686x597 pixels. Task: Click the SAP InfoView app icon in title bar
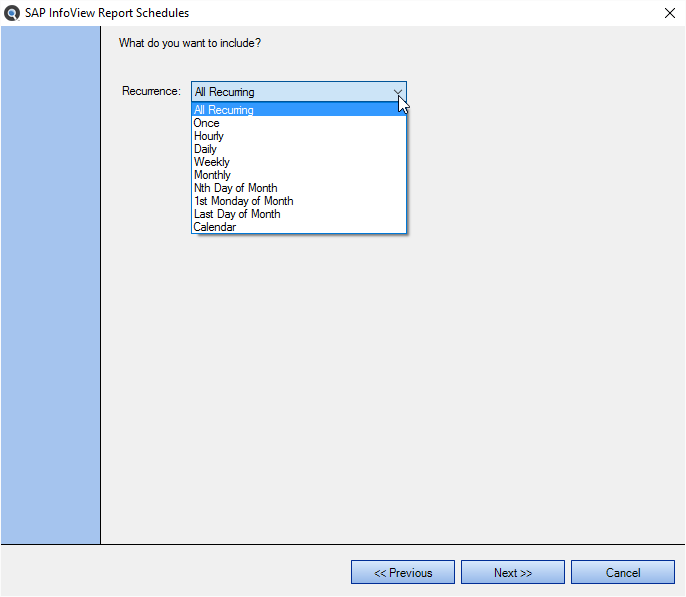point(11,13)
